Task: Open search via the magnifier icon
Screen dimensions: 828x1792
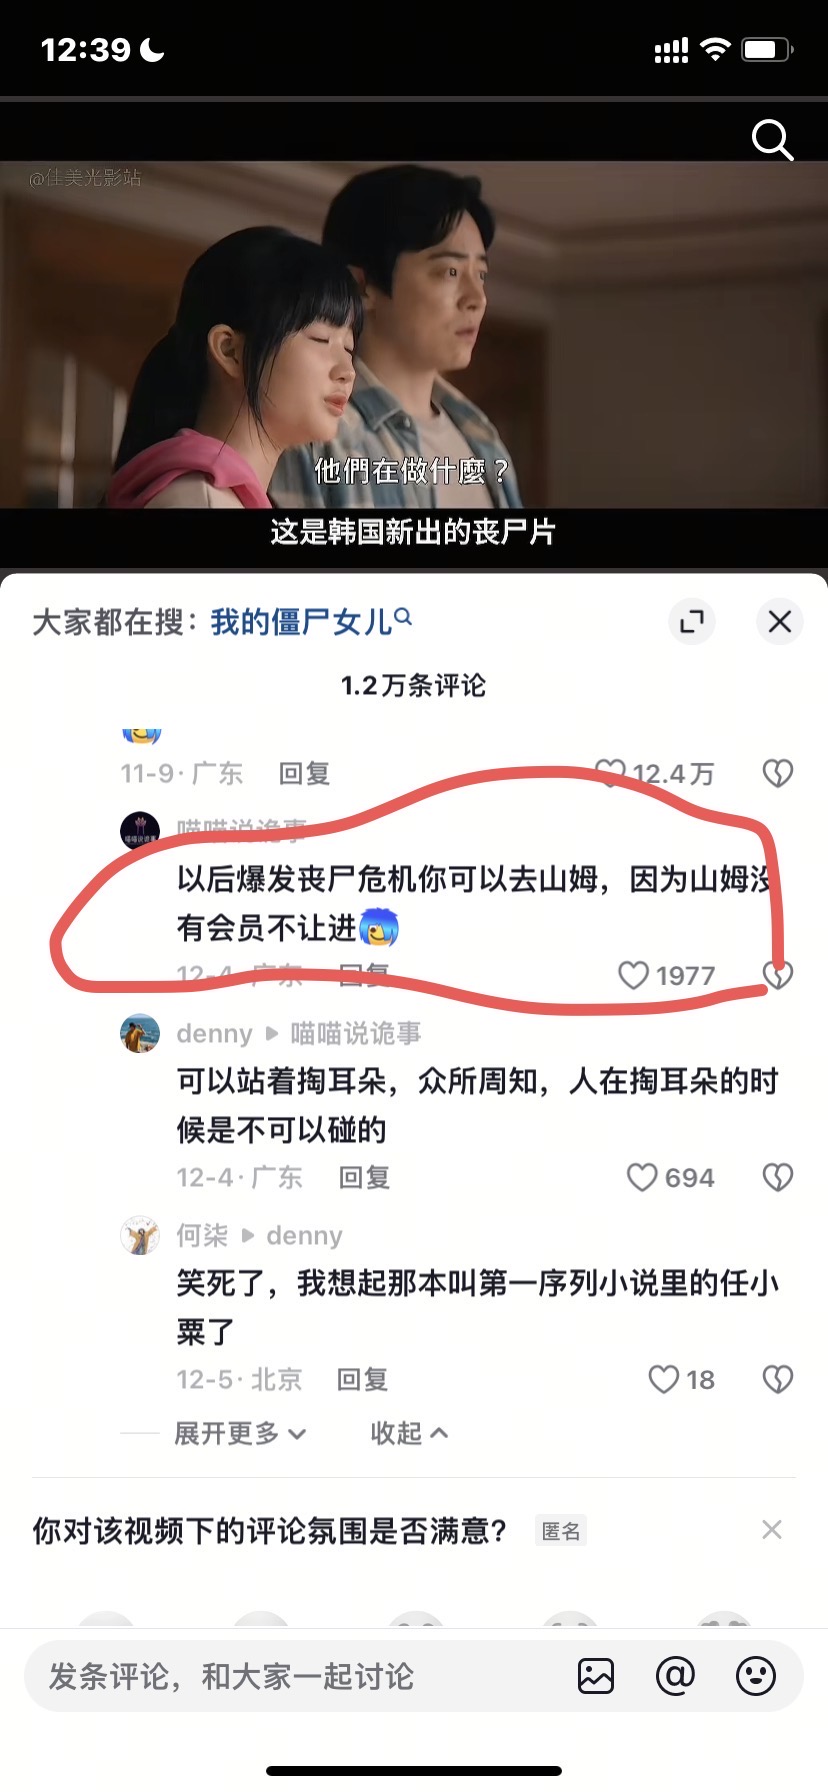Action: (772, 140)
